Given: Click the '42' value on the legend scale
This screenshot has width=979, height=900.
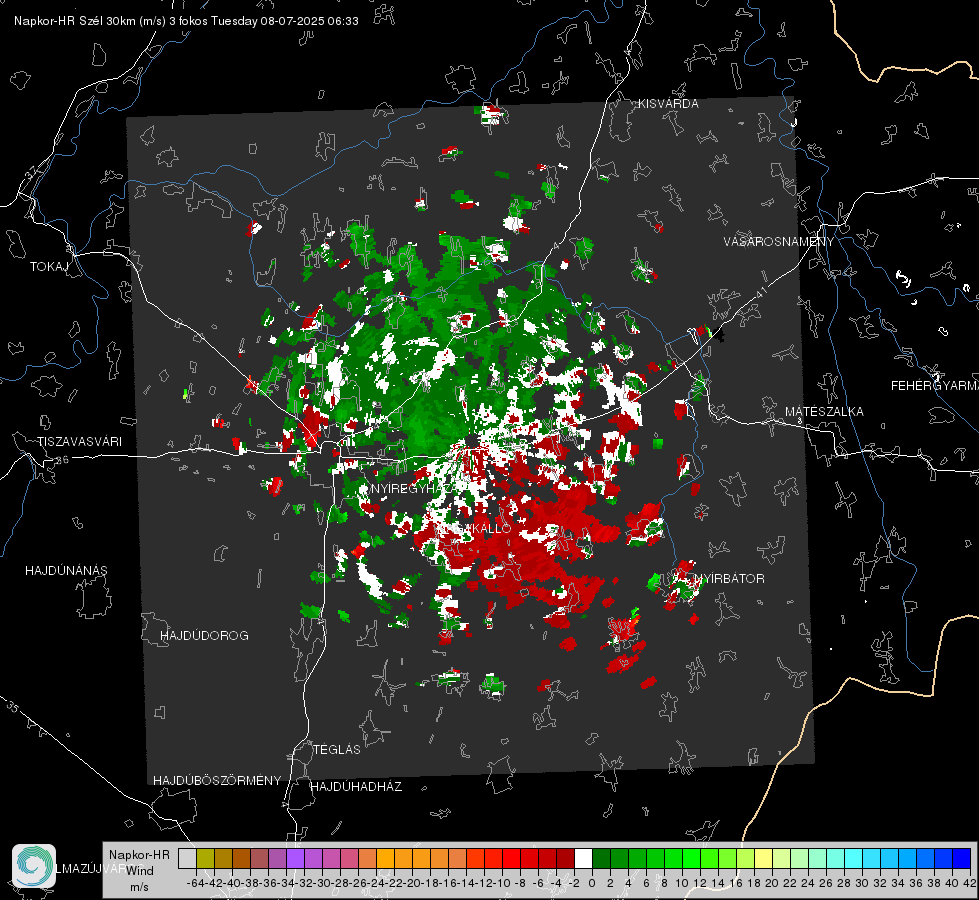Looking at the screenshot, I should [970, 883].
